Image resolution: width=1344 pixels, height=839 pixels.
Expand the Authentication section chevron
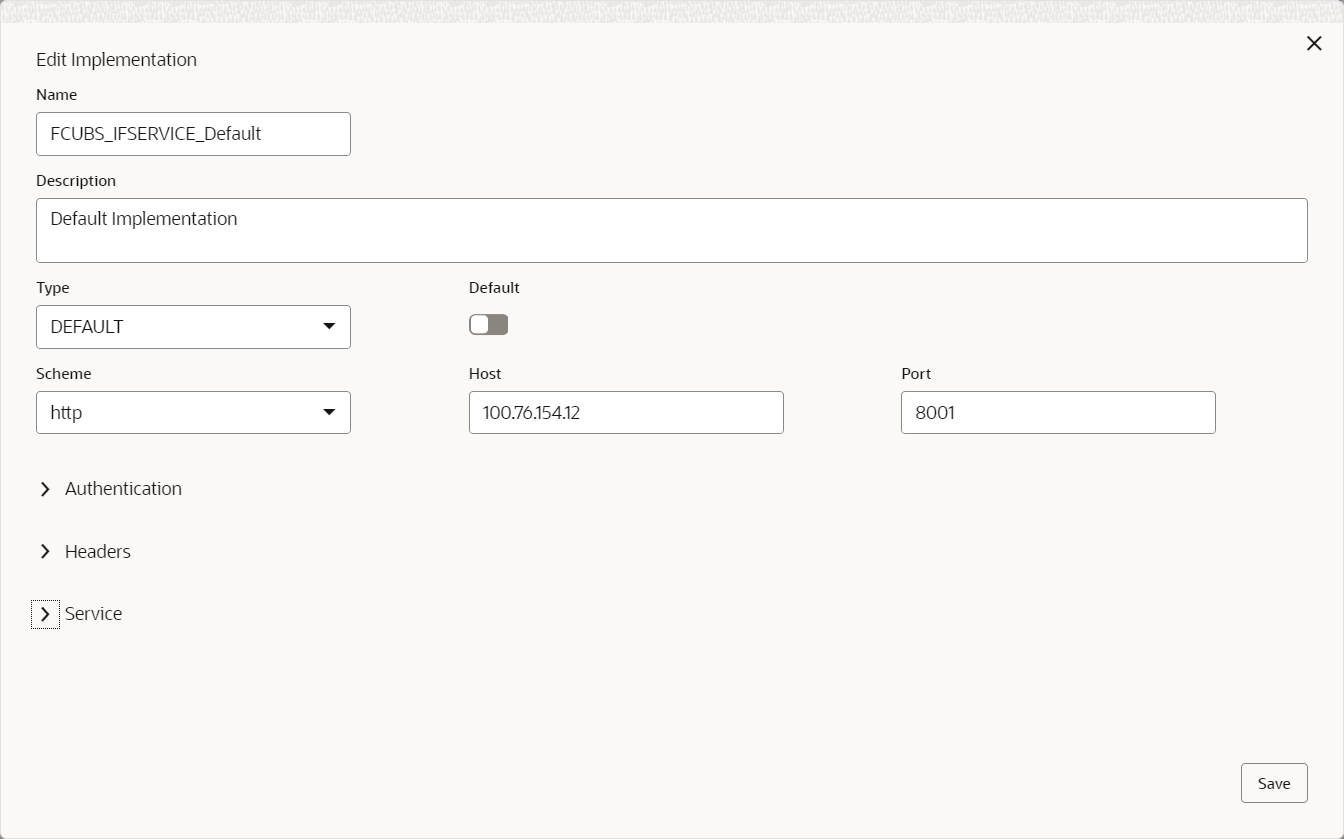tap(45, 489)
